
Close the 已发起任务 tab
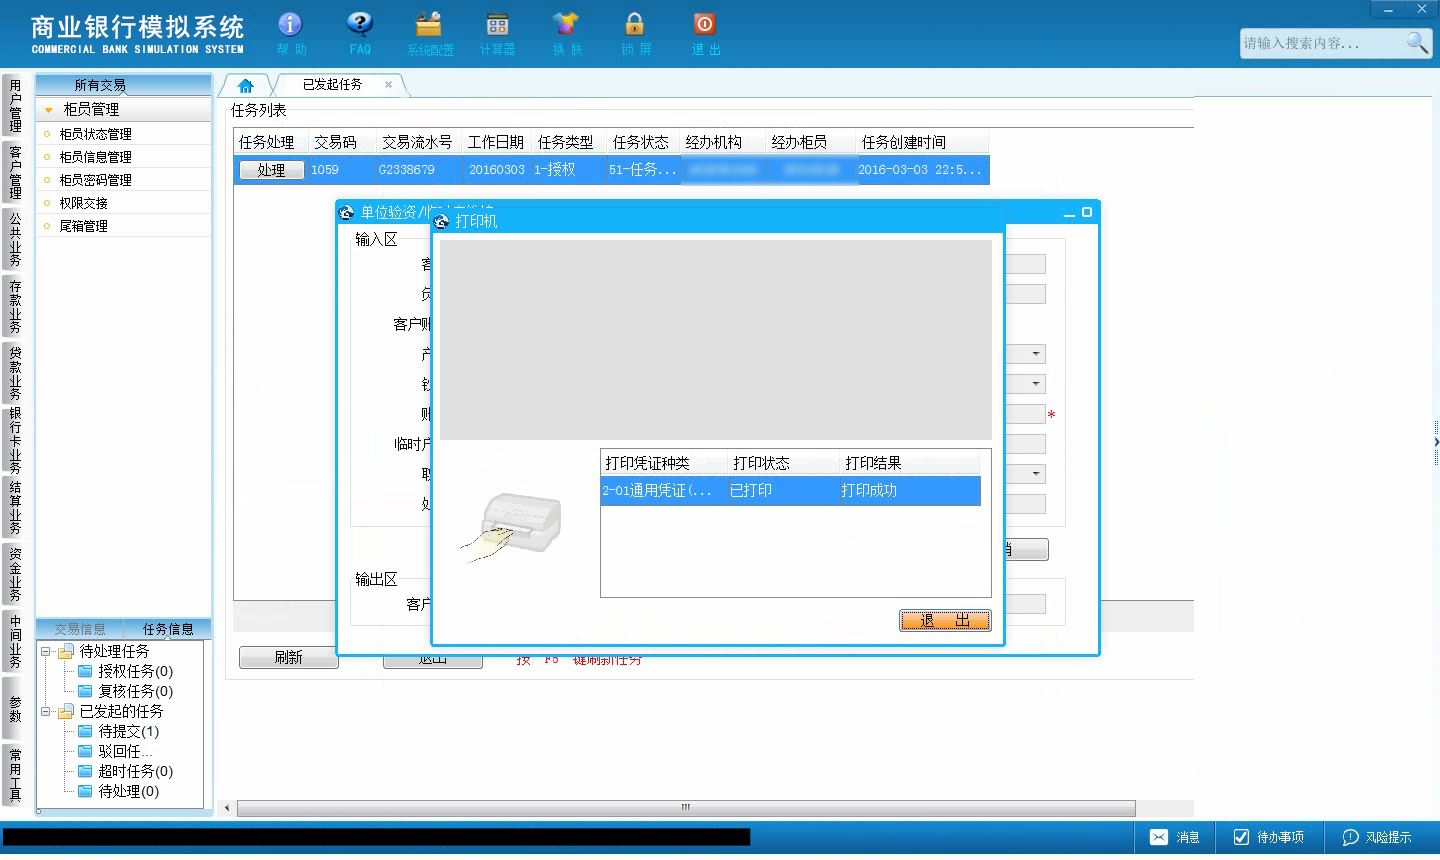point(389,85)
